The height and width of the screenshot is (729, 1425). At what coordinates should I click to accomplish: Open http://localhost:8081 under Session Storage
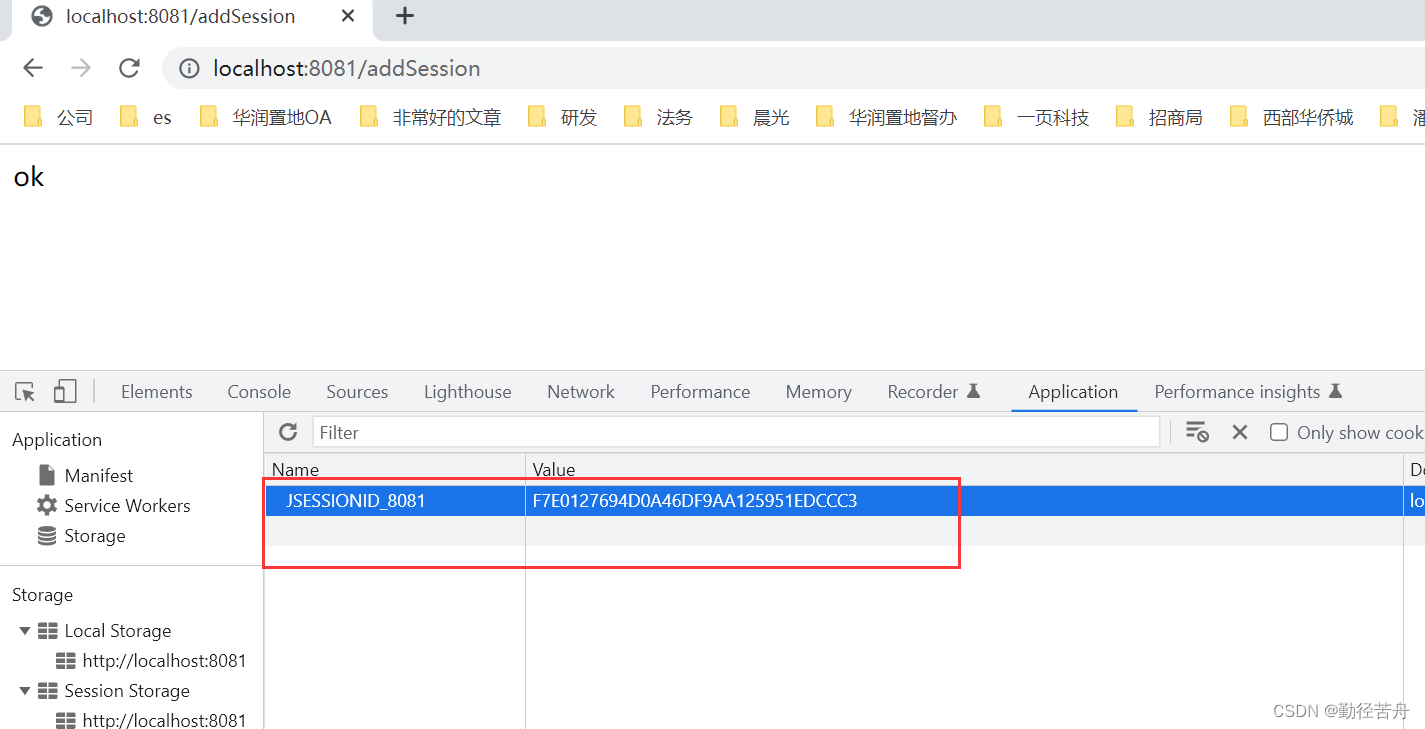pos(164,720)
